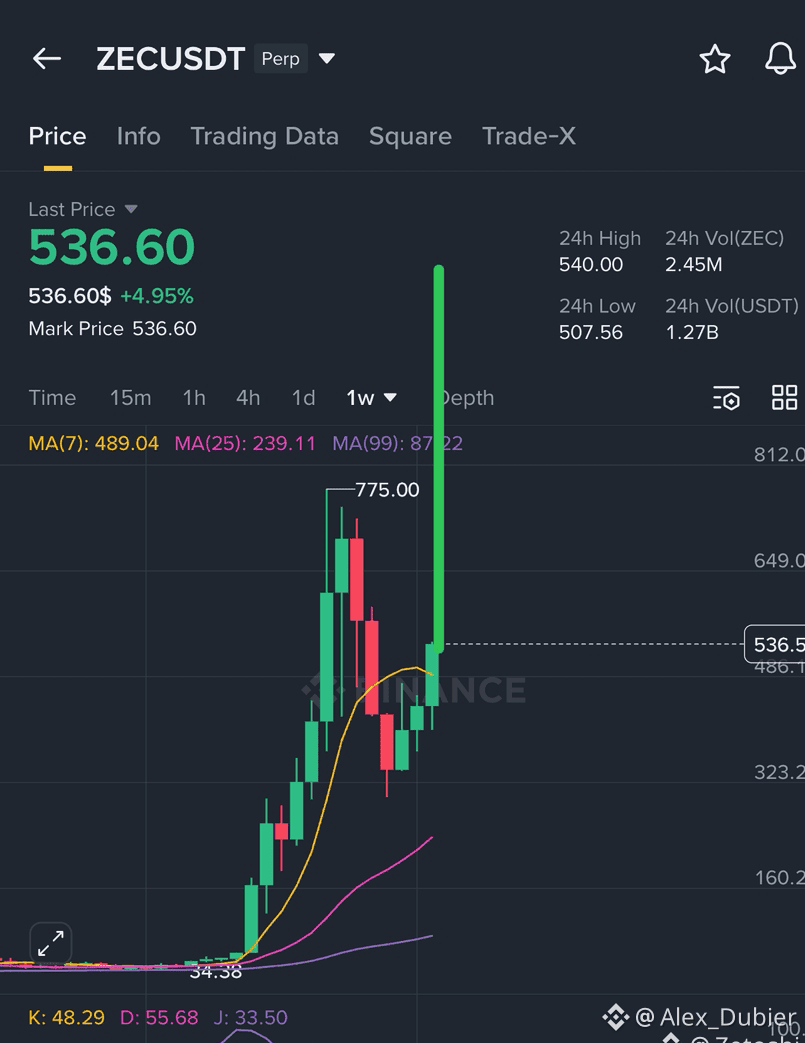Select the 4h interval
This screenshot has width=805, height=1043.
[x=248, y=398]
